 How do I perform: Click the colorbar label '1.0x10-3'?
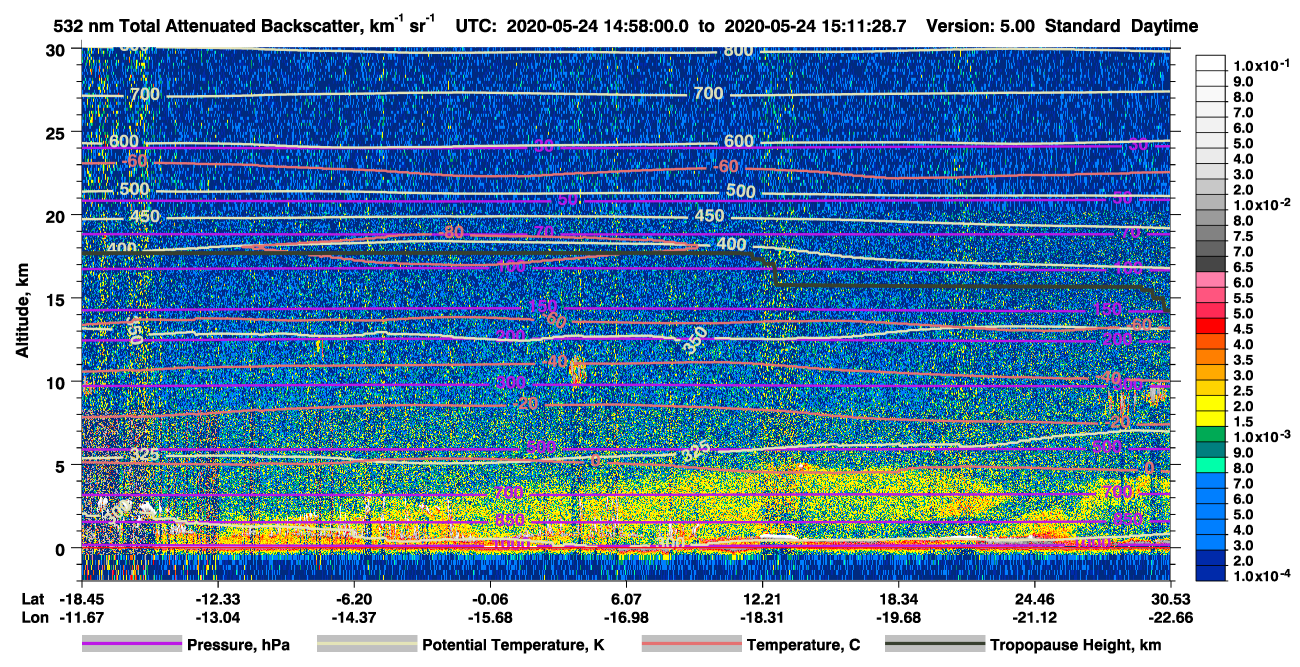point(1260,436)
